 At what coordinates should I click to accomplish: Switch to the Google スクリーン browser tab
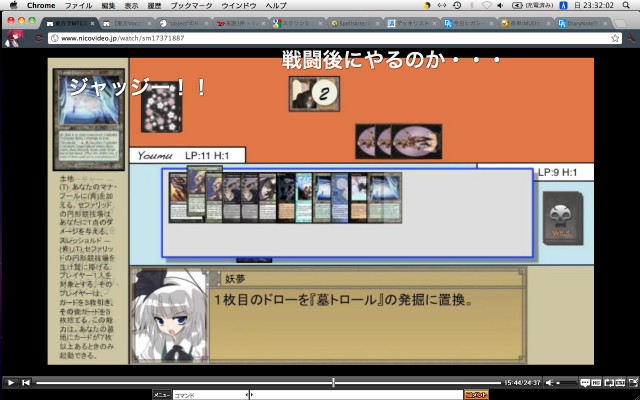(297, 24)
